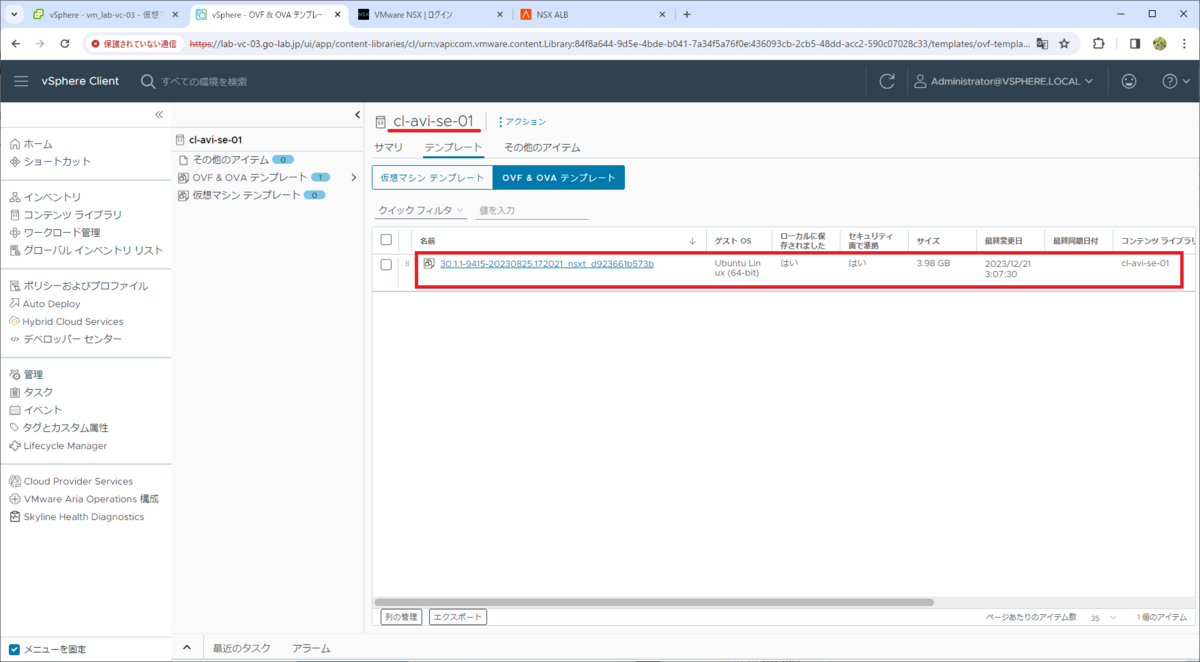Open Administration in sidebar
The width and height of the screenshot is (1200, 662).
26,374
